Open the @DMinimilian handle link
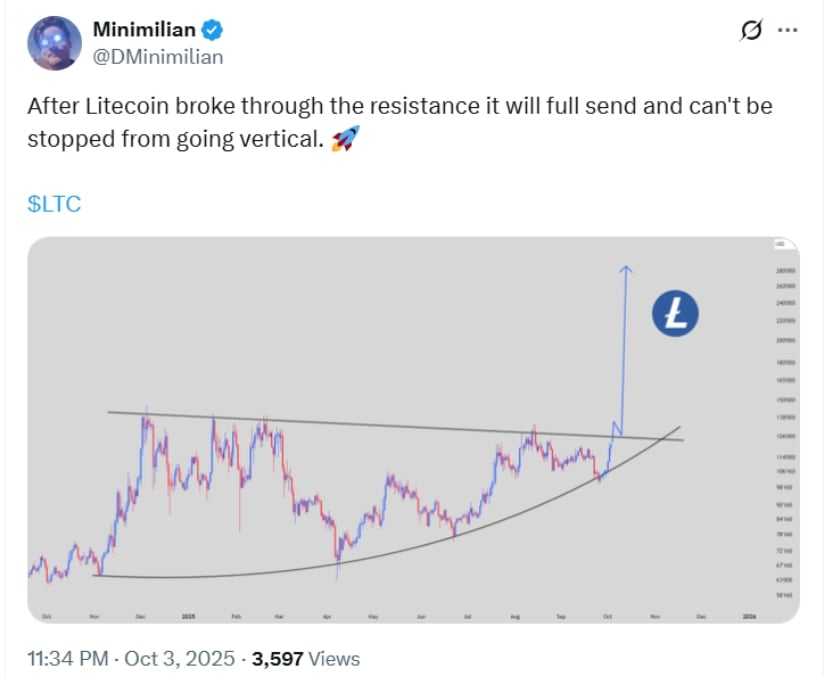825x677 pixels. click(157, 57)
